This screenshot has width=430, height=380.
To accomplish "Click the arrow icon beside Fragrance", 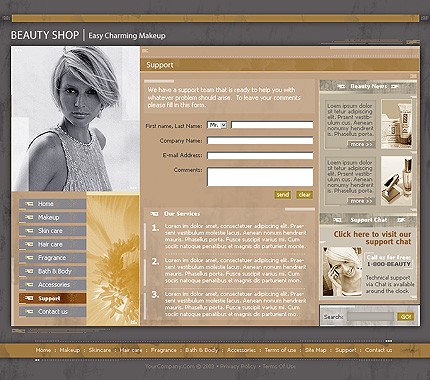I will tap(29, 258).
